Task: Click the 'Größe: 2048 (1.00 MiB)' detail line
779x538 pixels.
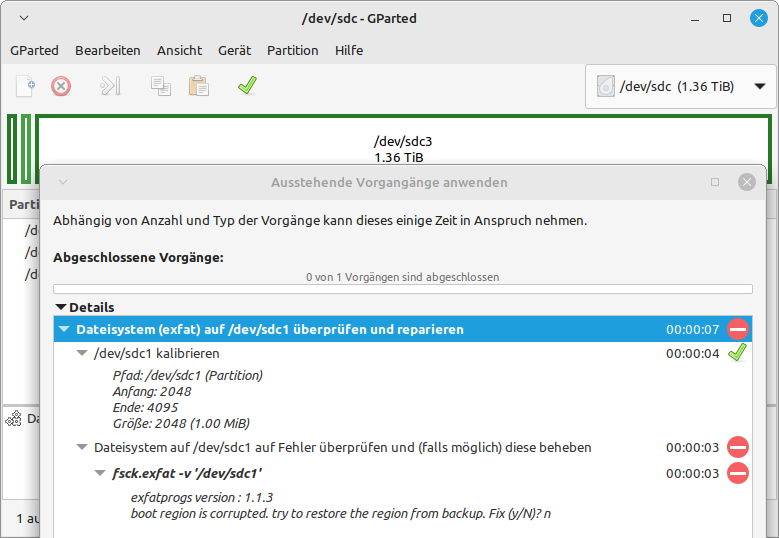Action: tap(181, 423)
